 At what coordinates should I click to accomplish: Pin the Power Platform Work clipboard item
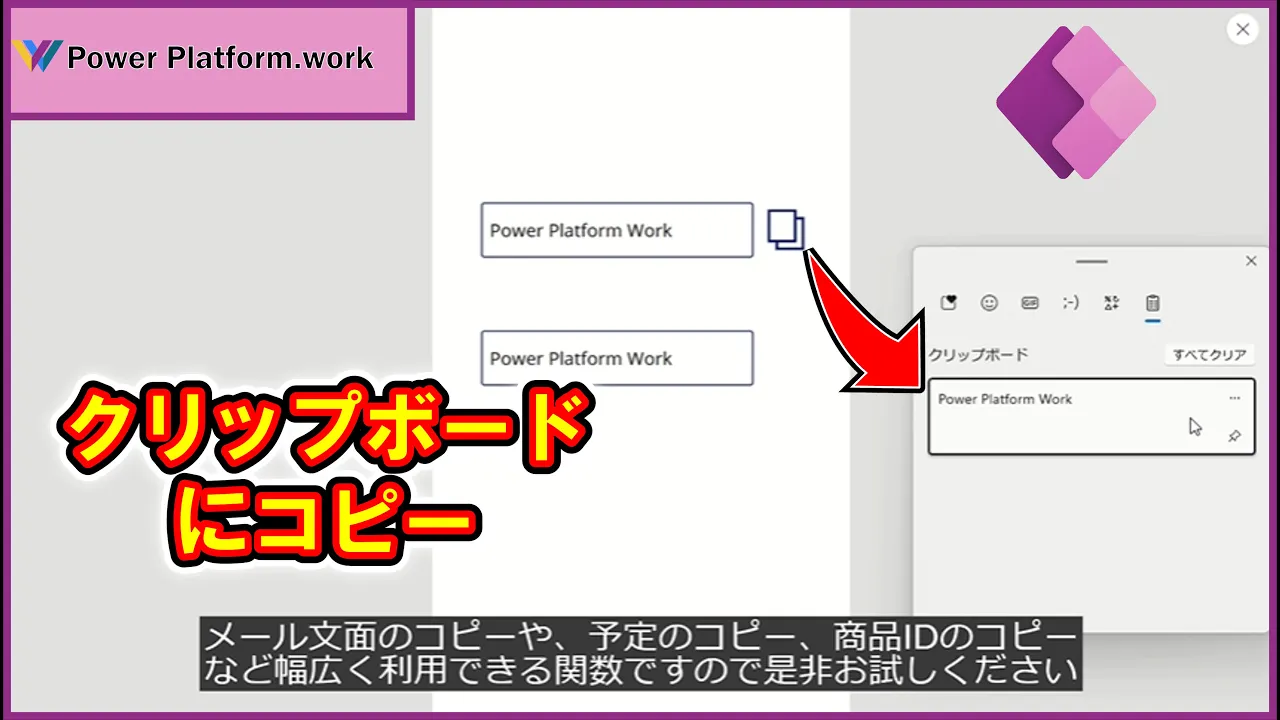[x=1235, y=436]
